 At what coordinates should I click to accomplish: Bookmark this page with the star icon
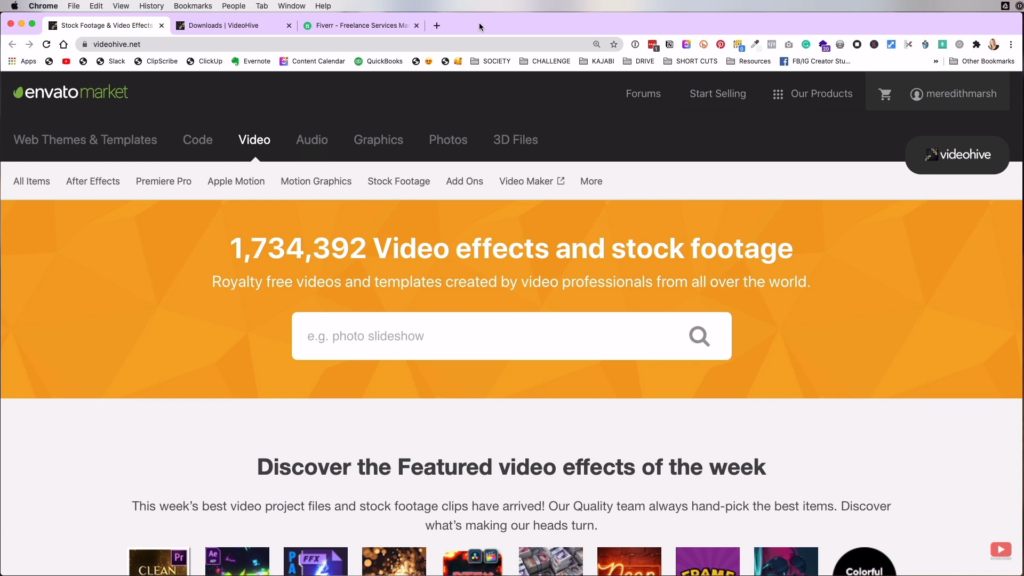pos(614,44)
